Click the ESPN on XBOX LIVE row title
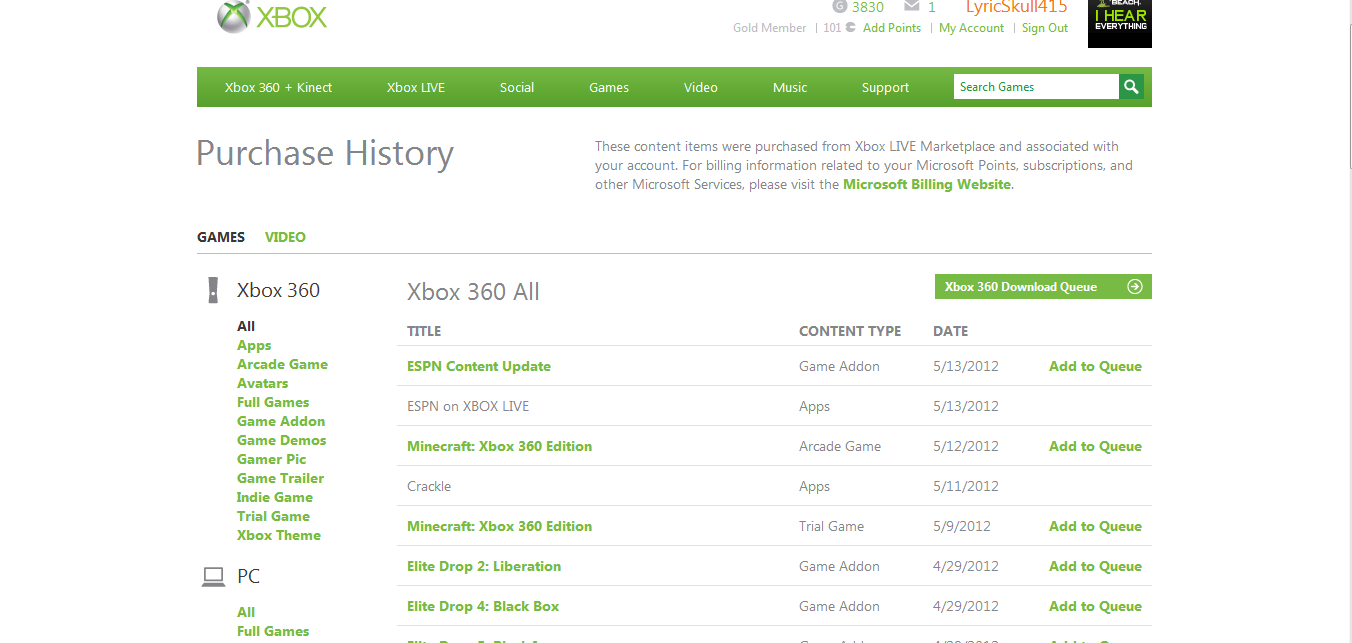Screen dimensions: 1352x643 click(x=468, y=406)
